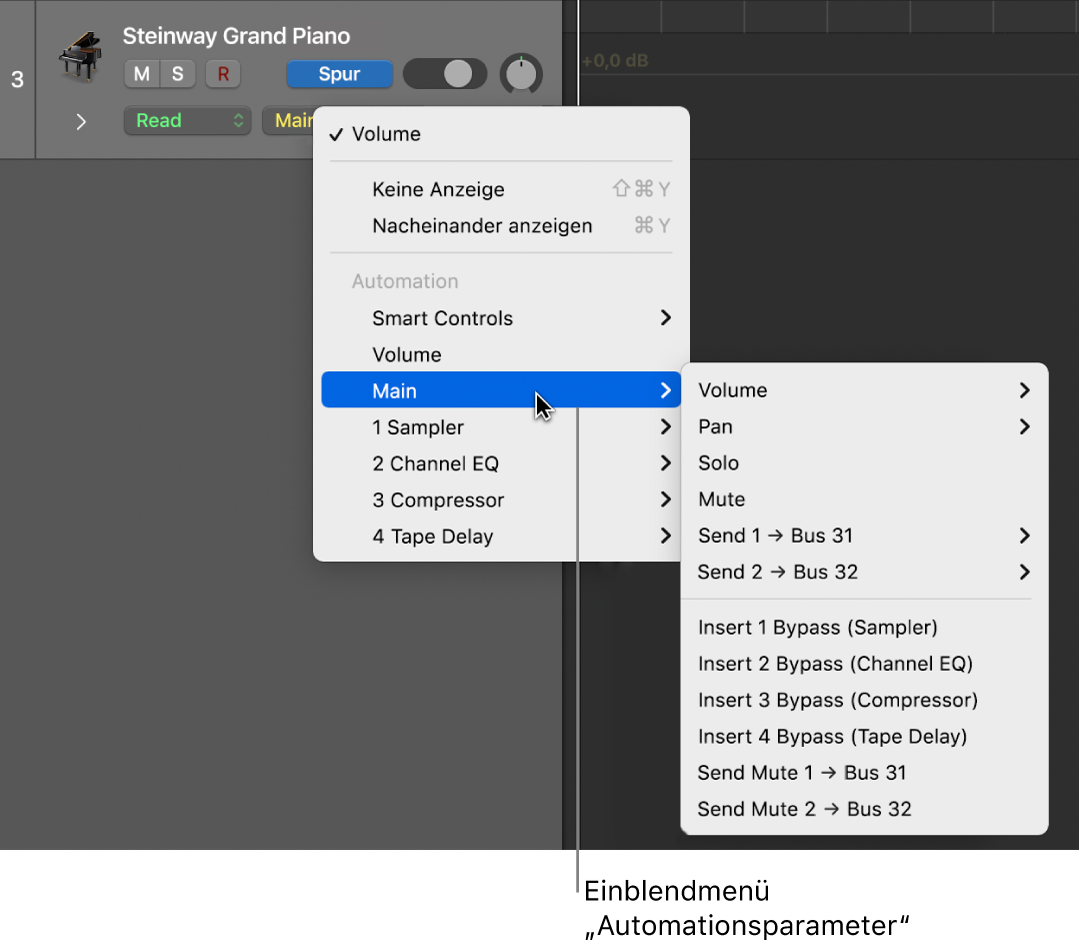Viewport: 1080px width, 947px height.
Task: Mute the track with the M button
Action: [x=143, y=74]
